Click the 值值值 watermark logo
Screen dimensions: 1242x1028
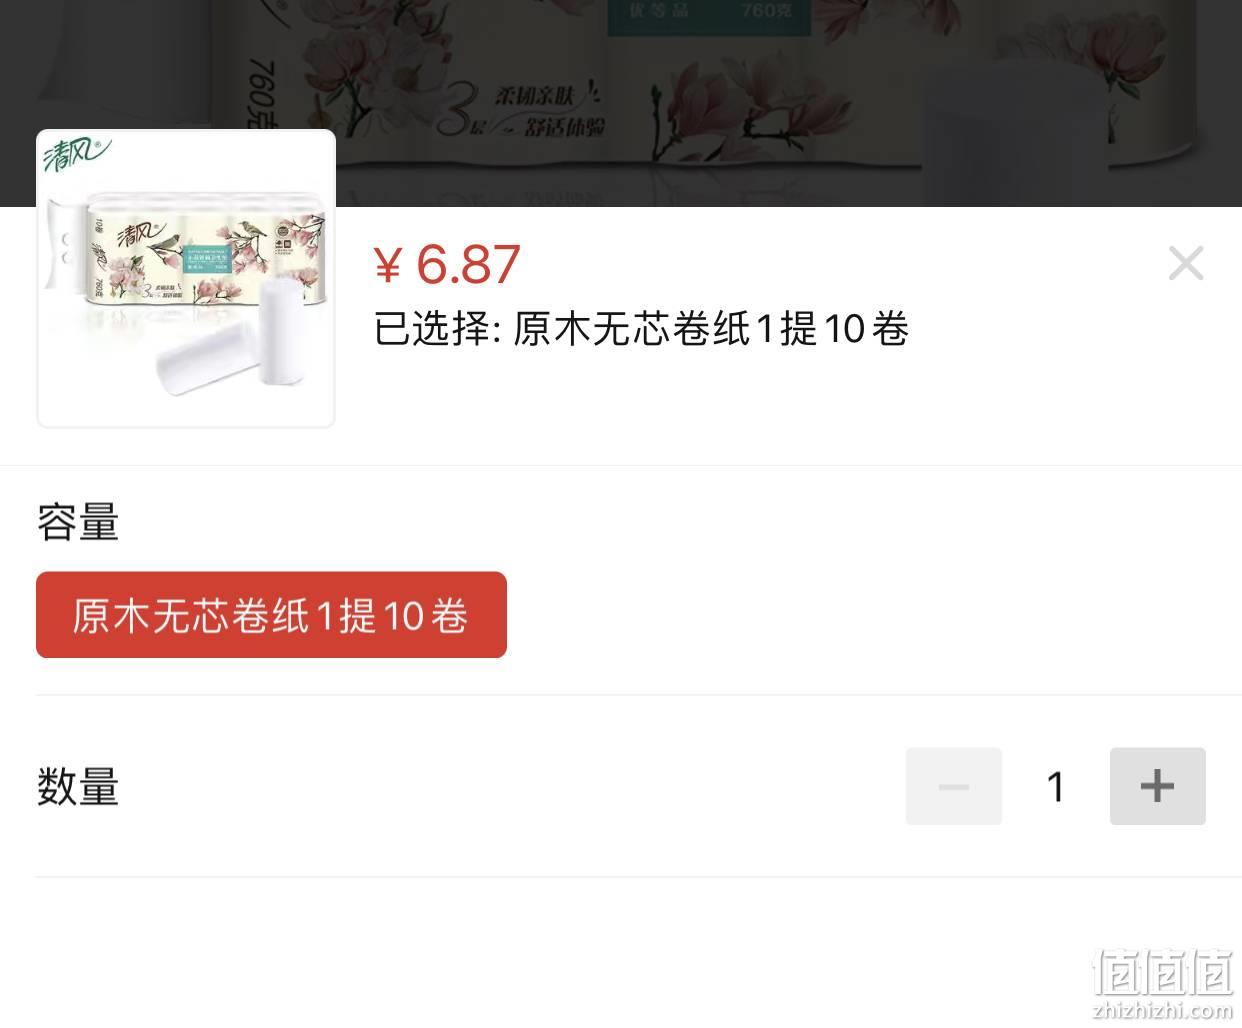click(x=1163, y=972)
